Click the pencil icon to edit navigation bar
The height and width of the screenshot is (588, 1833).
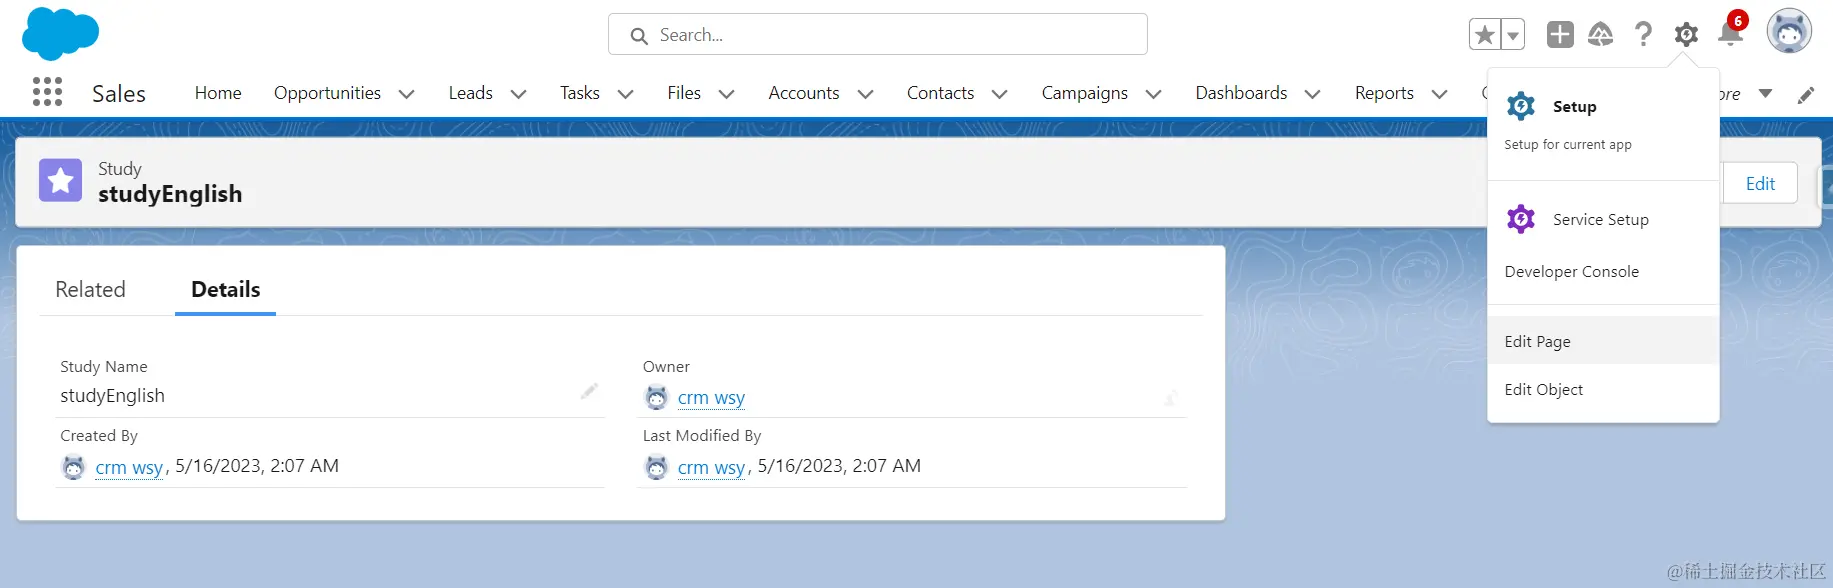(1806, 95)
